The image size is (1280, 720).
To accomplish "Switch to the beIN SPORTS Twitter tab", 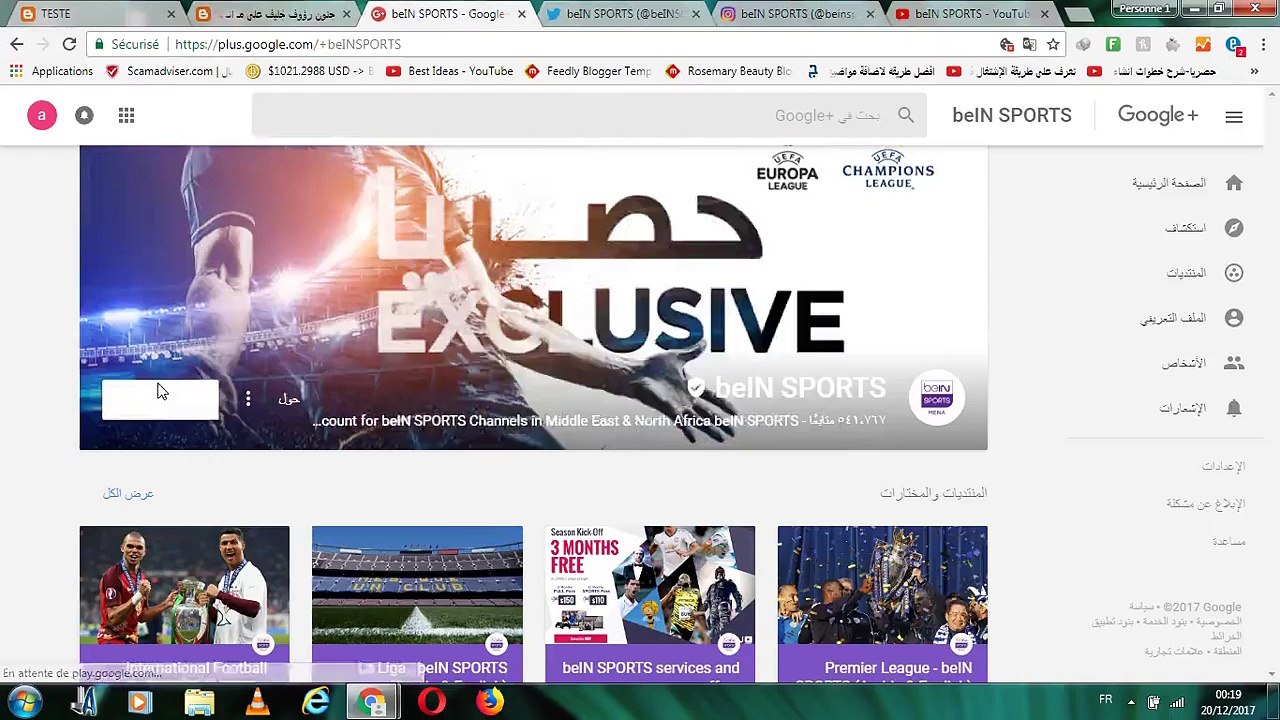I will [x=621, y=14].
